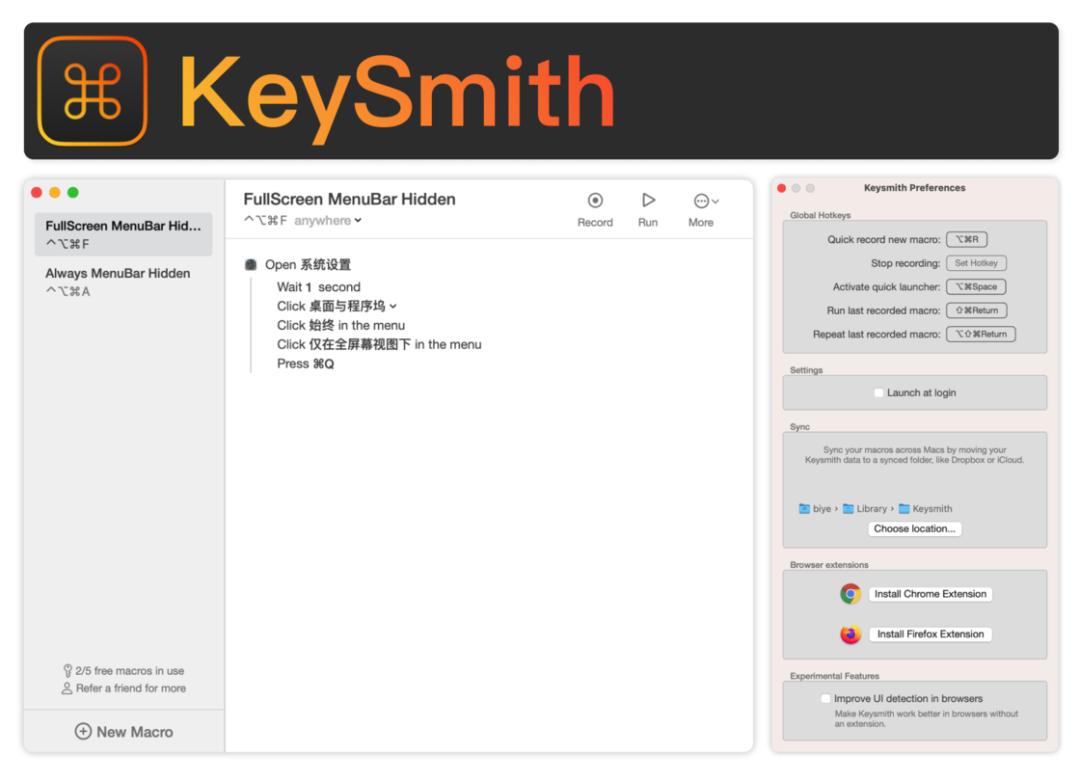Select the Press ⌘Q step
1080x782 pixels.
306,364
